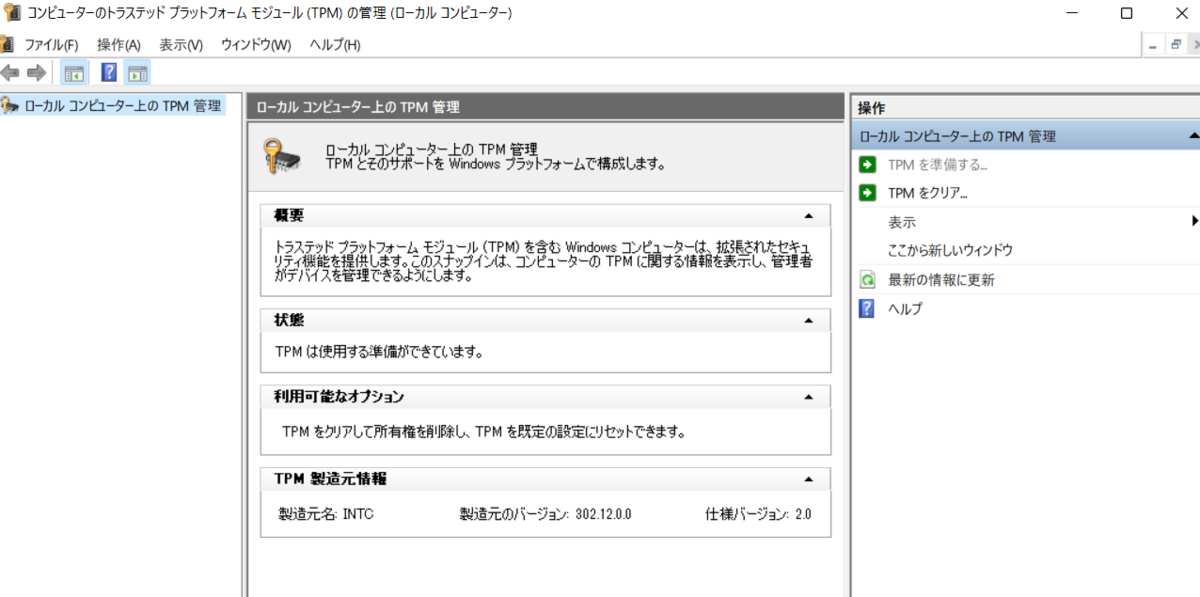
Task: Click the TPM app icon in title bar
Action: click(x=12, y=13)
